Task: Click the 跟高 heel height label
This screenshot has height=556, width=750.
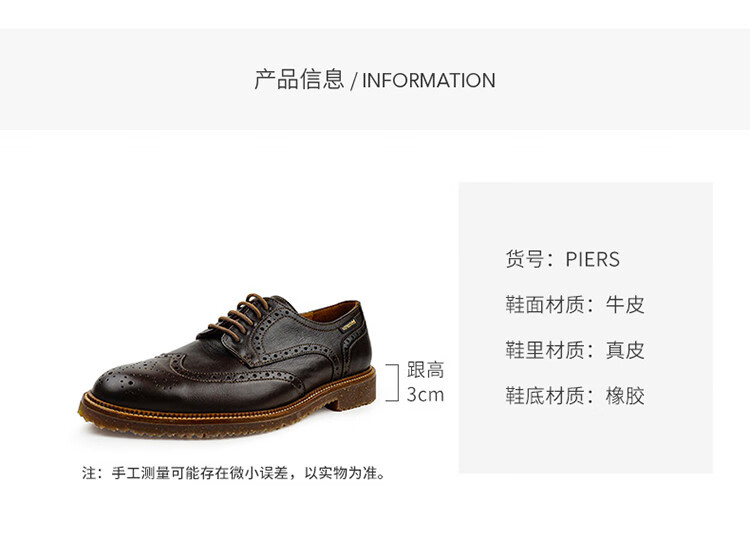Action: [425, 370]
